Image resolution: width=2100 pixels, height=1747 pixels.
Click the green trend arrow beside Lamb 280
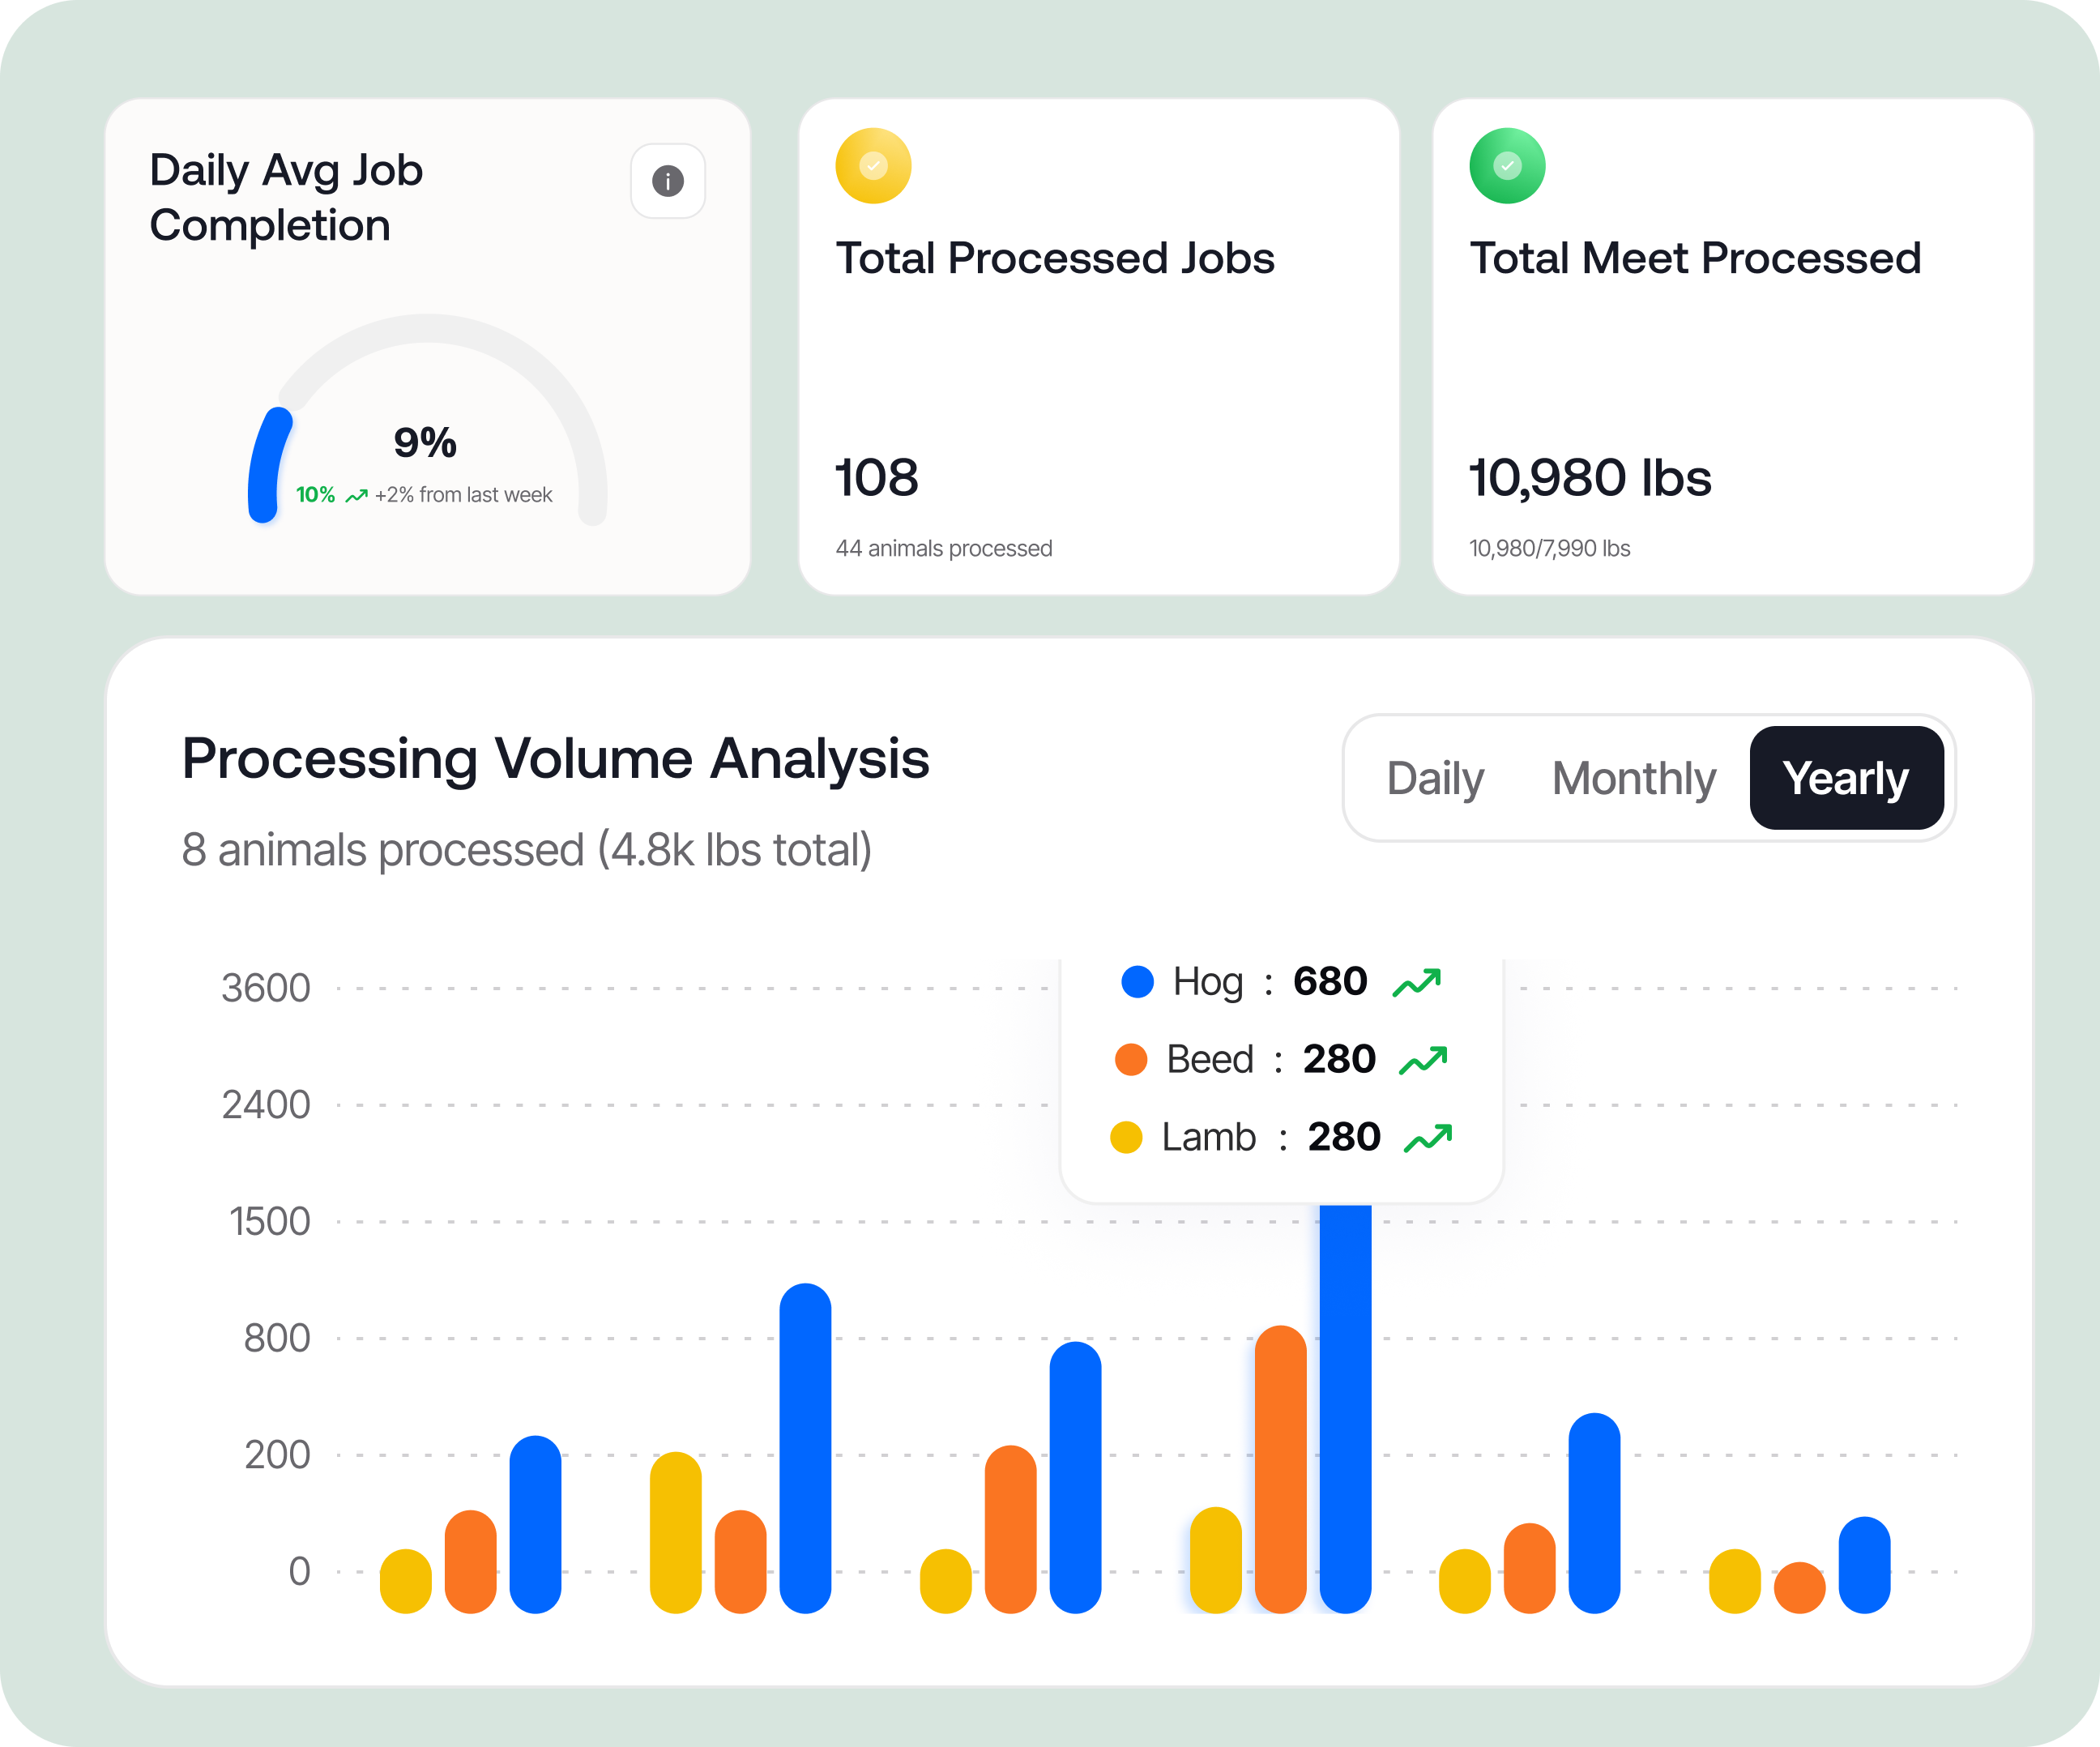click(x=1428, y=1138)
